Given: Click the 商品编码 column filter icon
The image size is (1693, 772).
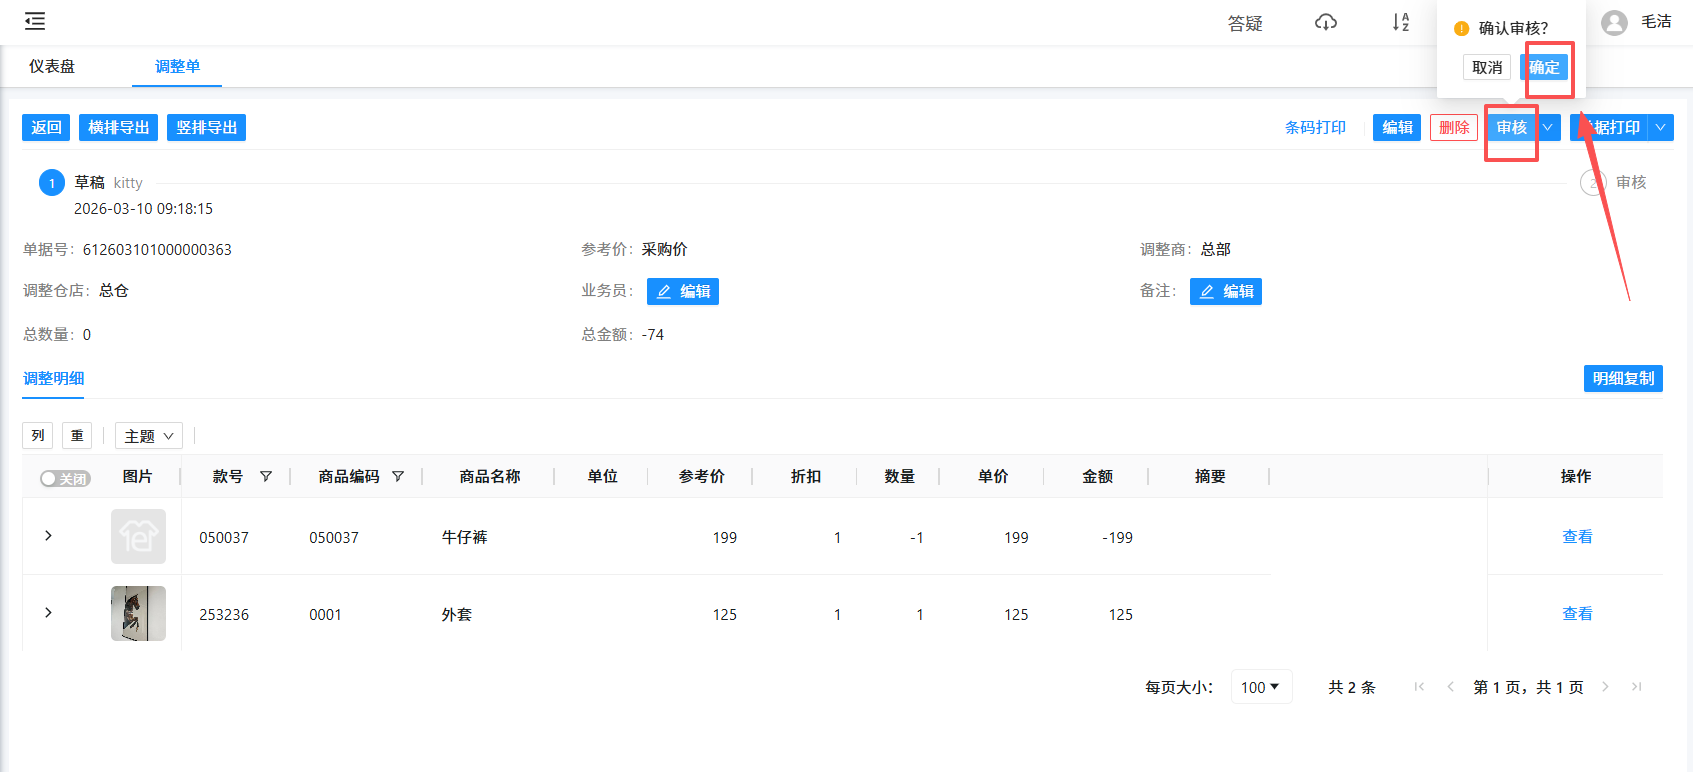Looking at the screenshot, I should (x=398, y=477).
